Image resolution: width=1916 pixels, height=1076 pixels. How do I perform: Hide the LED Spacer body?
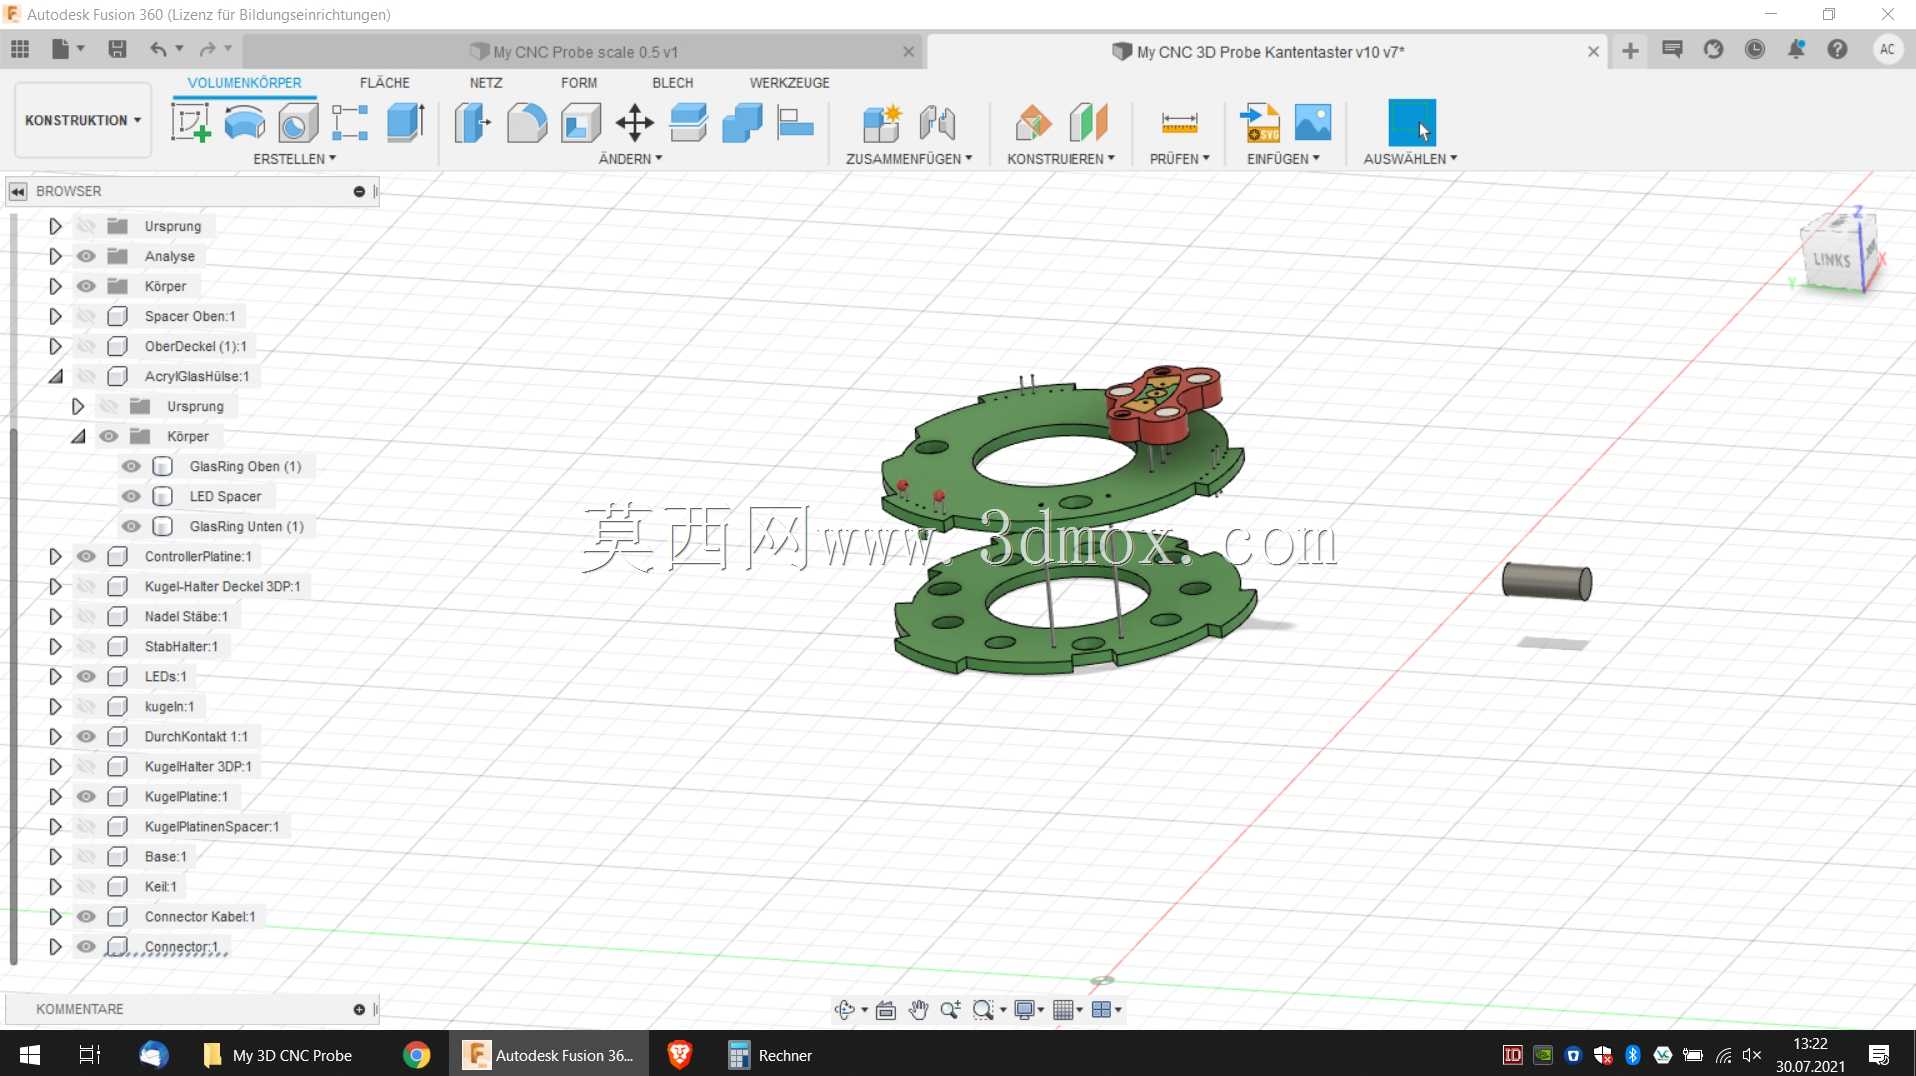pyautogui.click(x=131, y=496)
